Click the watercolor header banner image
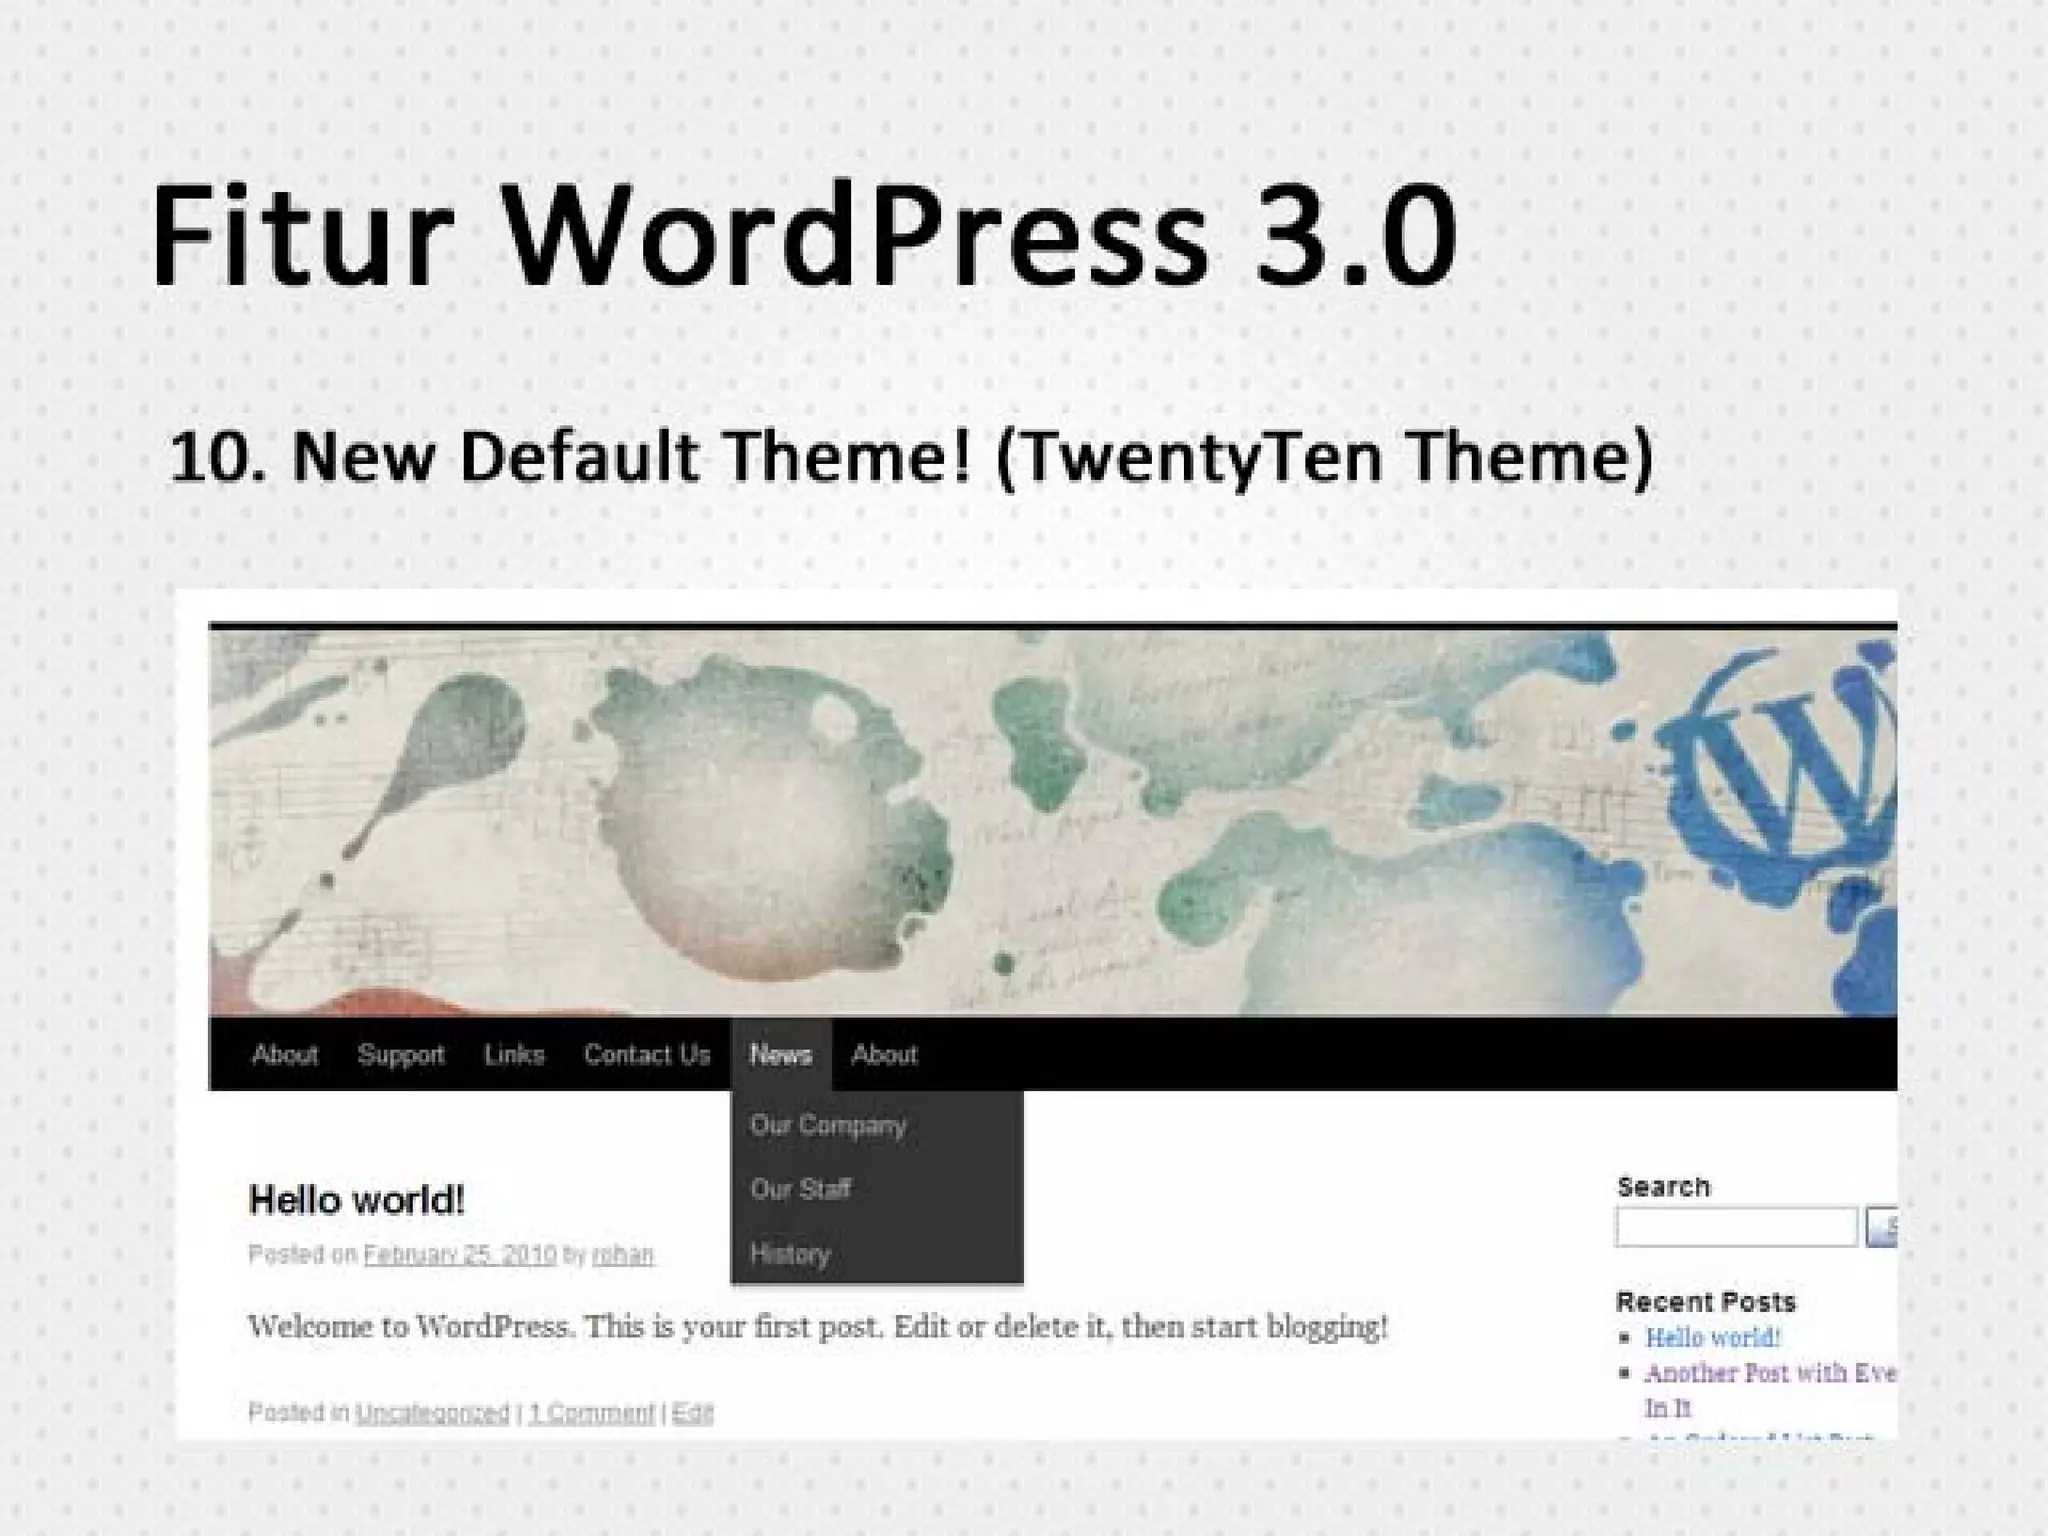 click(x=1052, y=822)
